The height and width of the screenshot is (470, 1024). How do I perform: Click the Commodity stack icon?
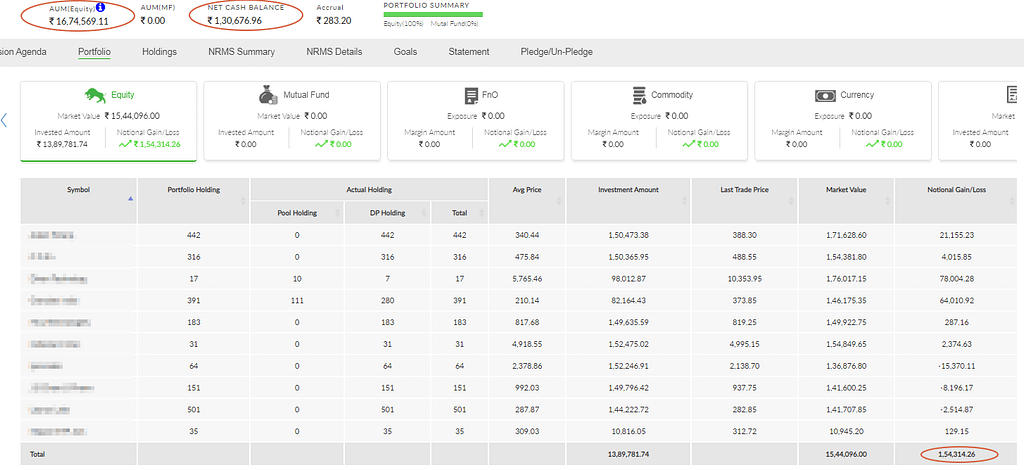pyautogui.click(x=640, y=95)
